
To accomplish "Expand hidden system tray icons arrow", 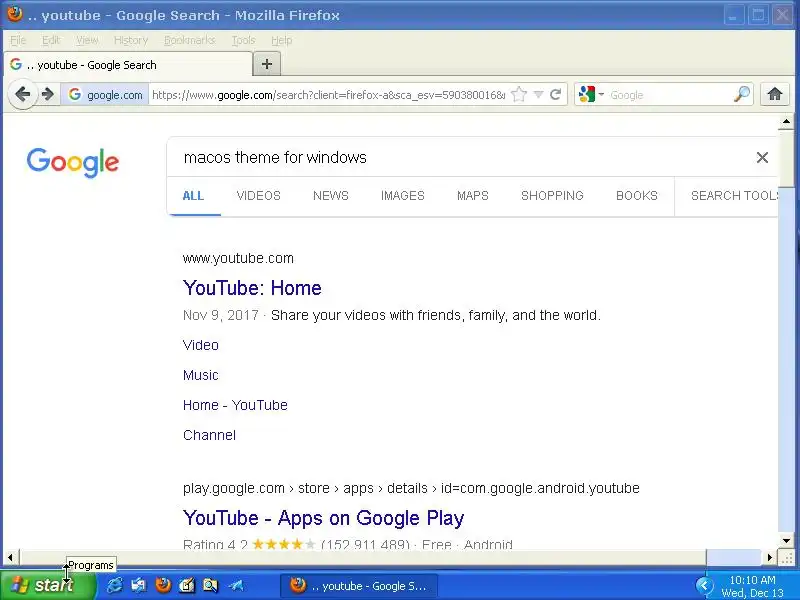I will click(705, 586).
